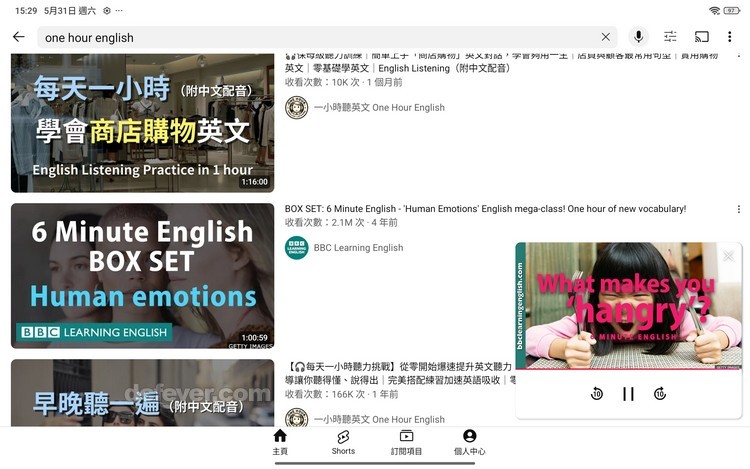Open BBC Learning English channel avatar
This screenshot has width=750, height=469.
297,248
